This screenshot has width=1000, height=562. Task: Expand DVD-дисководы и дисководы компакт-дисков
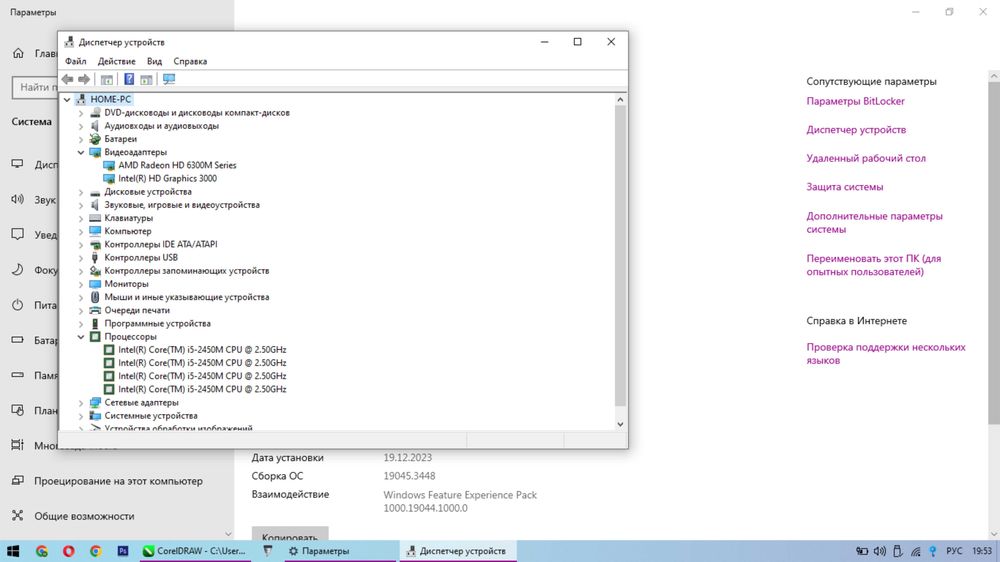[81, 113]
